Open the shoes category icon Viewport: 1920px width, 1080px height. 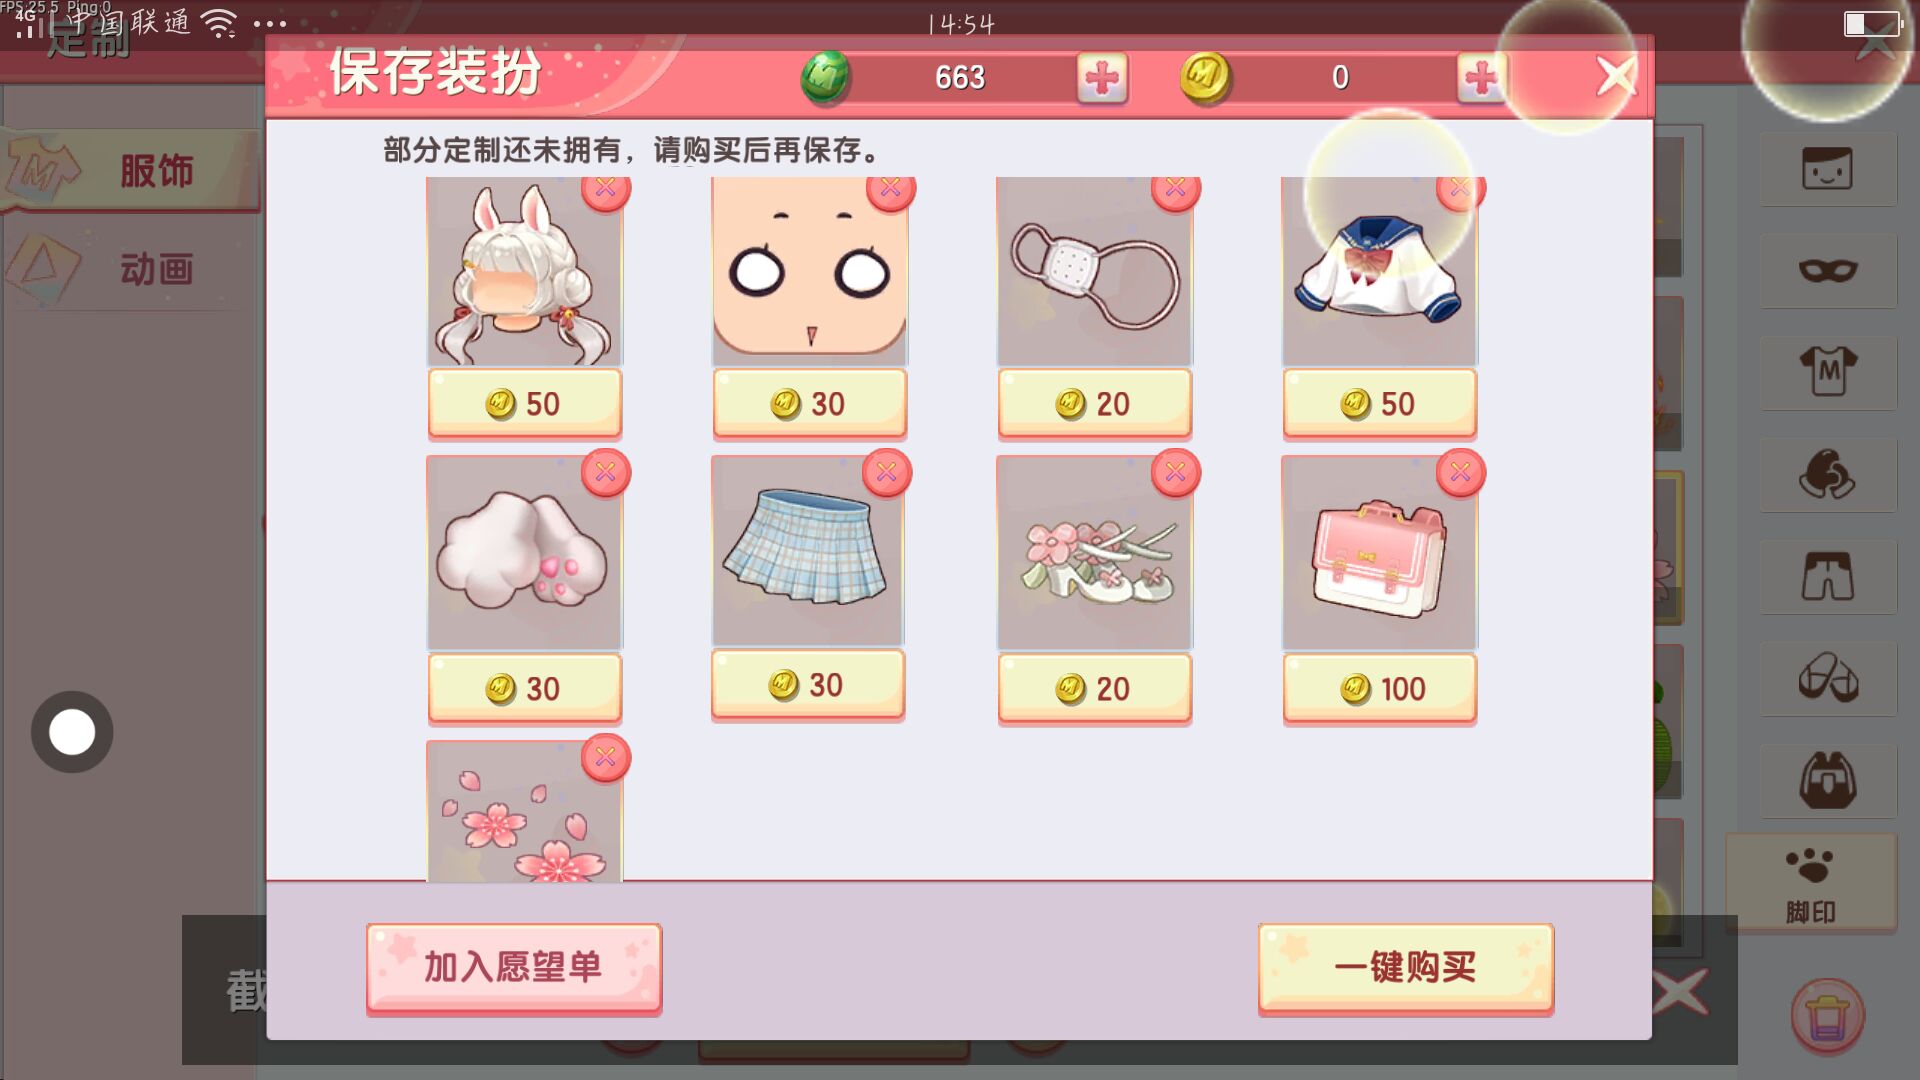(x=1827, y=679)
